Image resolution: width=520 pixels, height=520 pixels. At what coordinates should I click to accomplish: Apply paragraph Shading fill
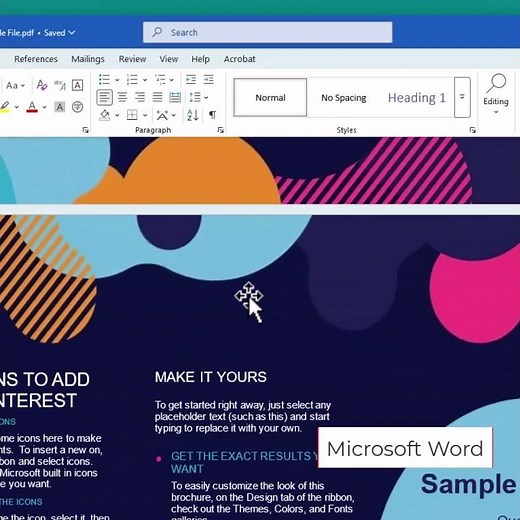point(105,115)
